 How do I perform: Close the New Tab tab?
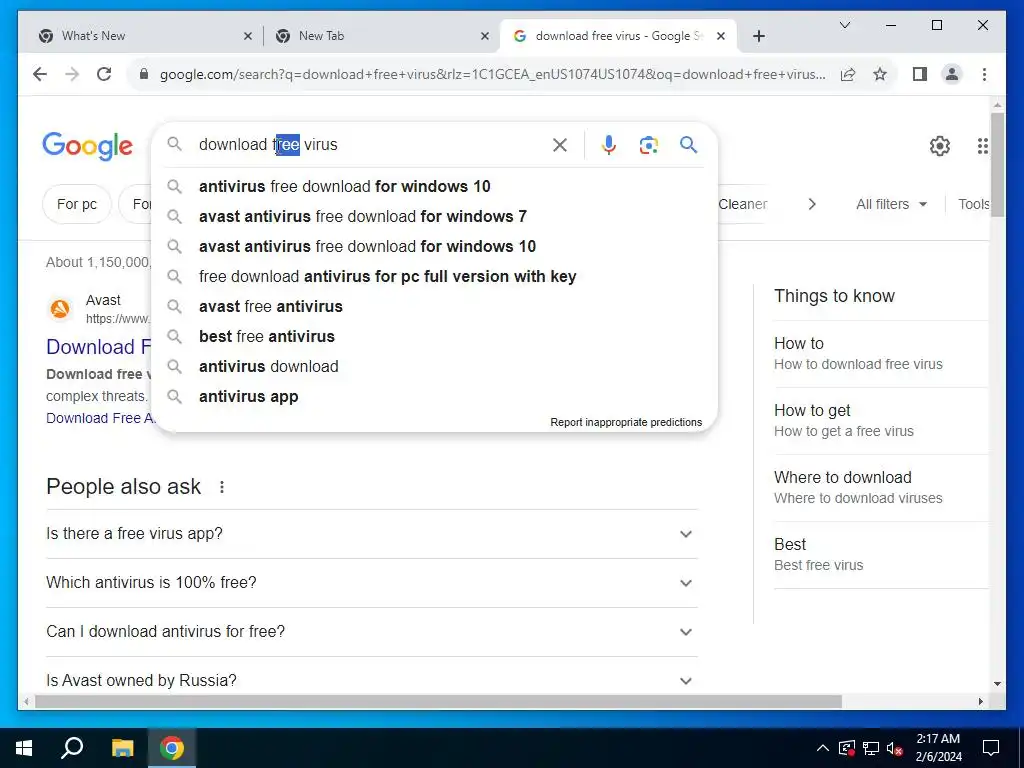(x=485, y=36)
